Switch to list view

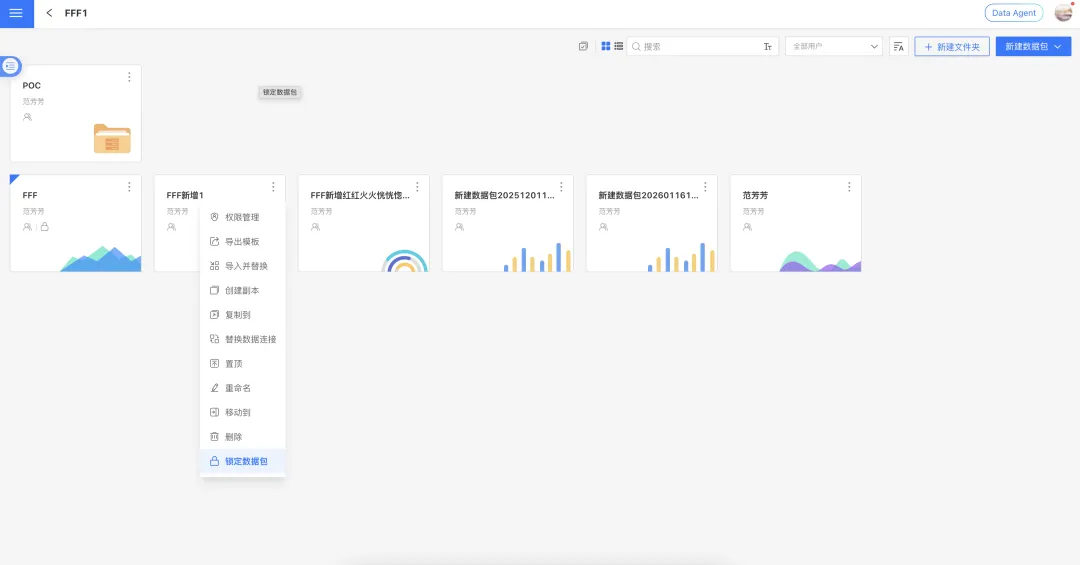click(x=619, y=46)
